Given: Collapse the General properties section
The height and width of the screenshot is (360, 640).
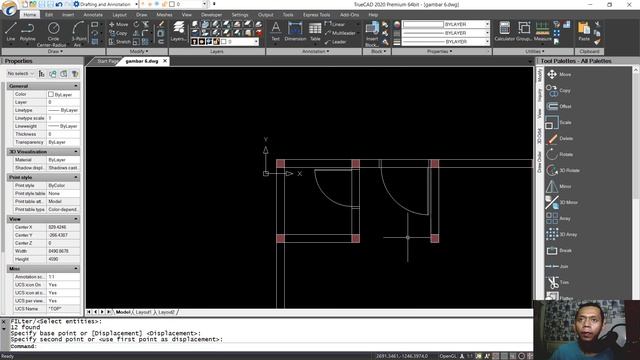Looking at the screenshot, I should [x=76, y=86].
